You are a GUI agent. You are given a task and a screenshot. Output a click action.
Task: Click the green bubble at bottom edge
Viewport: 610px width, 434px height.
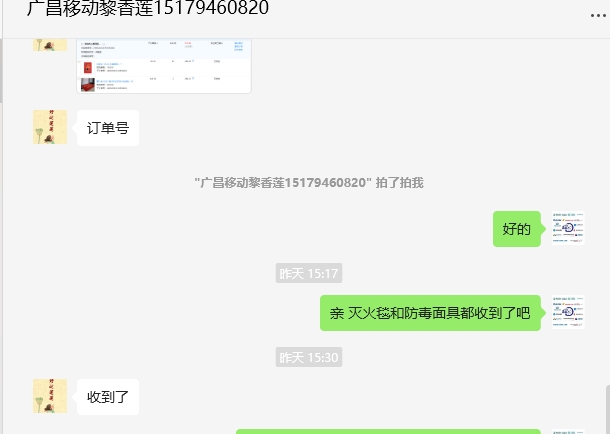tap(388, 432)
